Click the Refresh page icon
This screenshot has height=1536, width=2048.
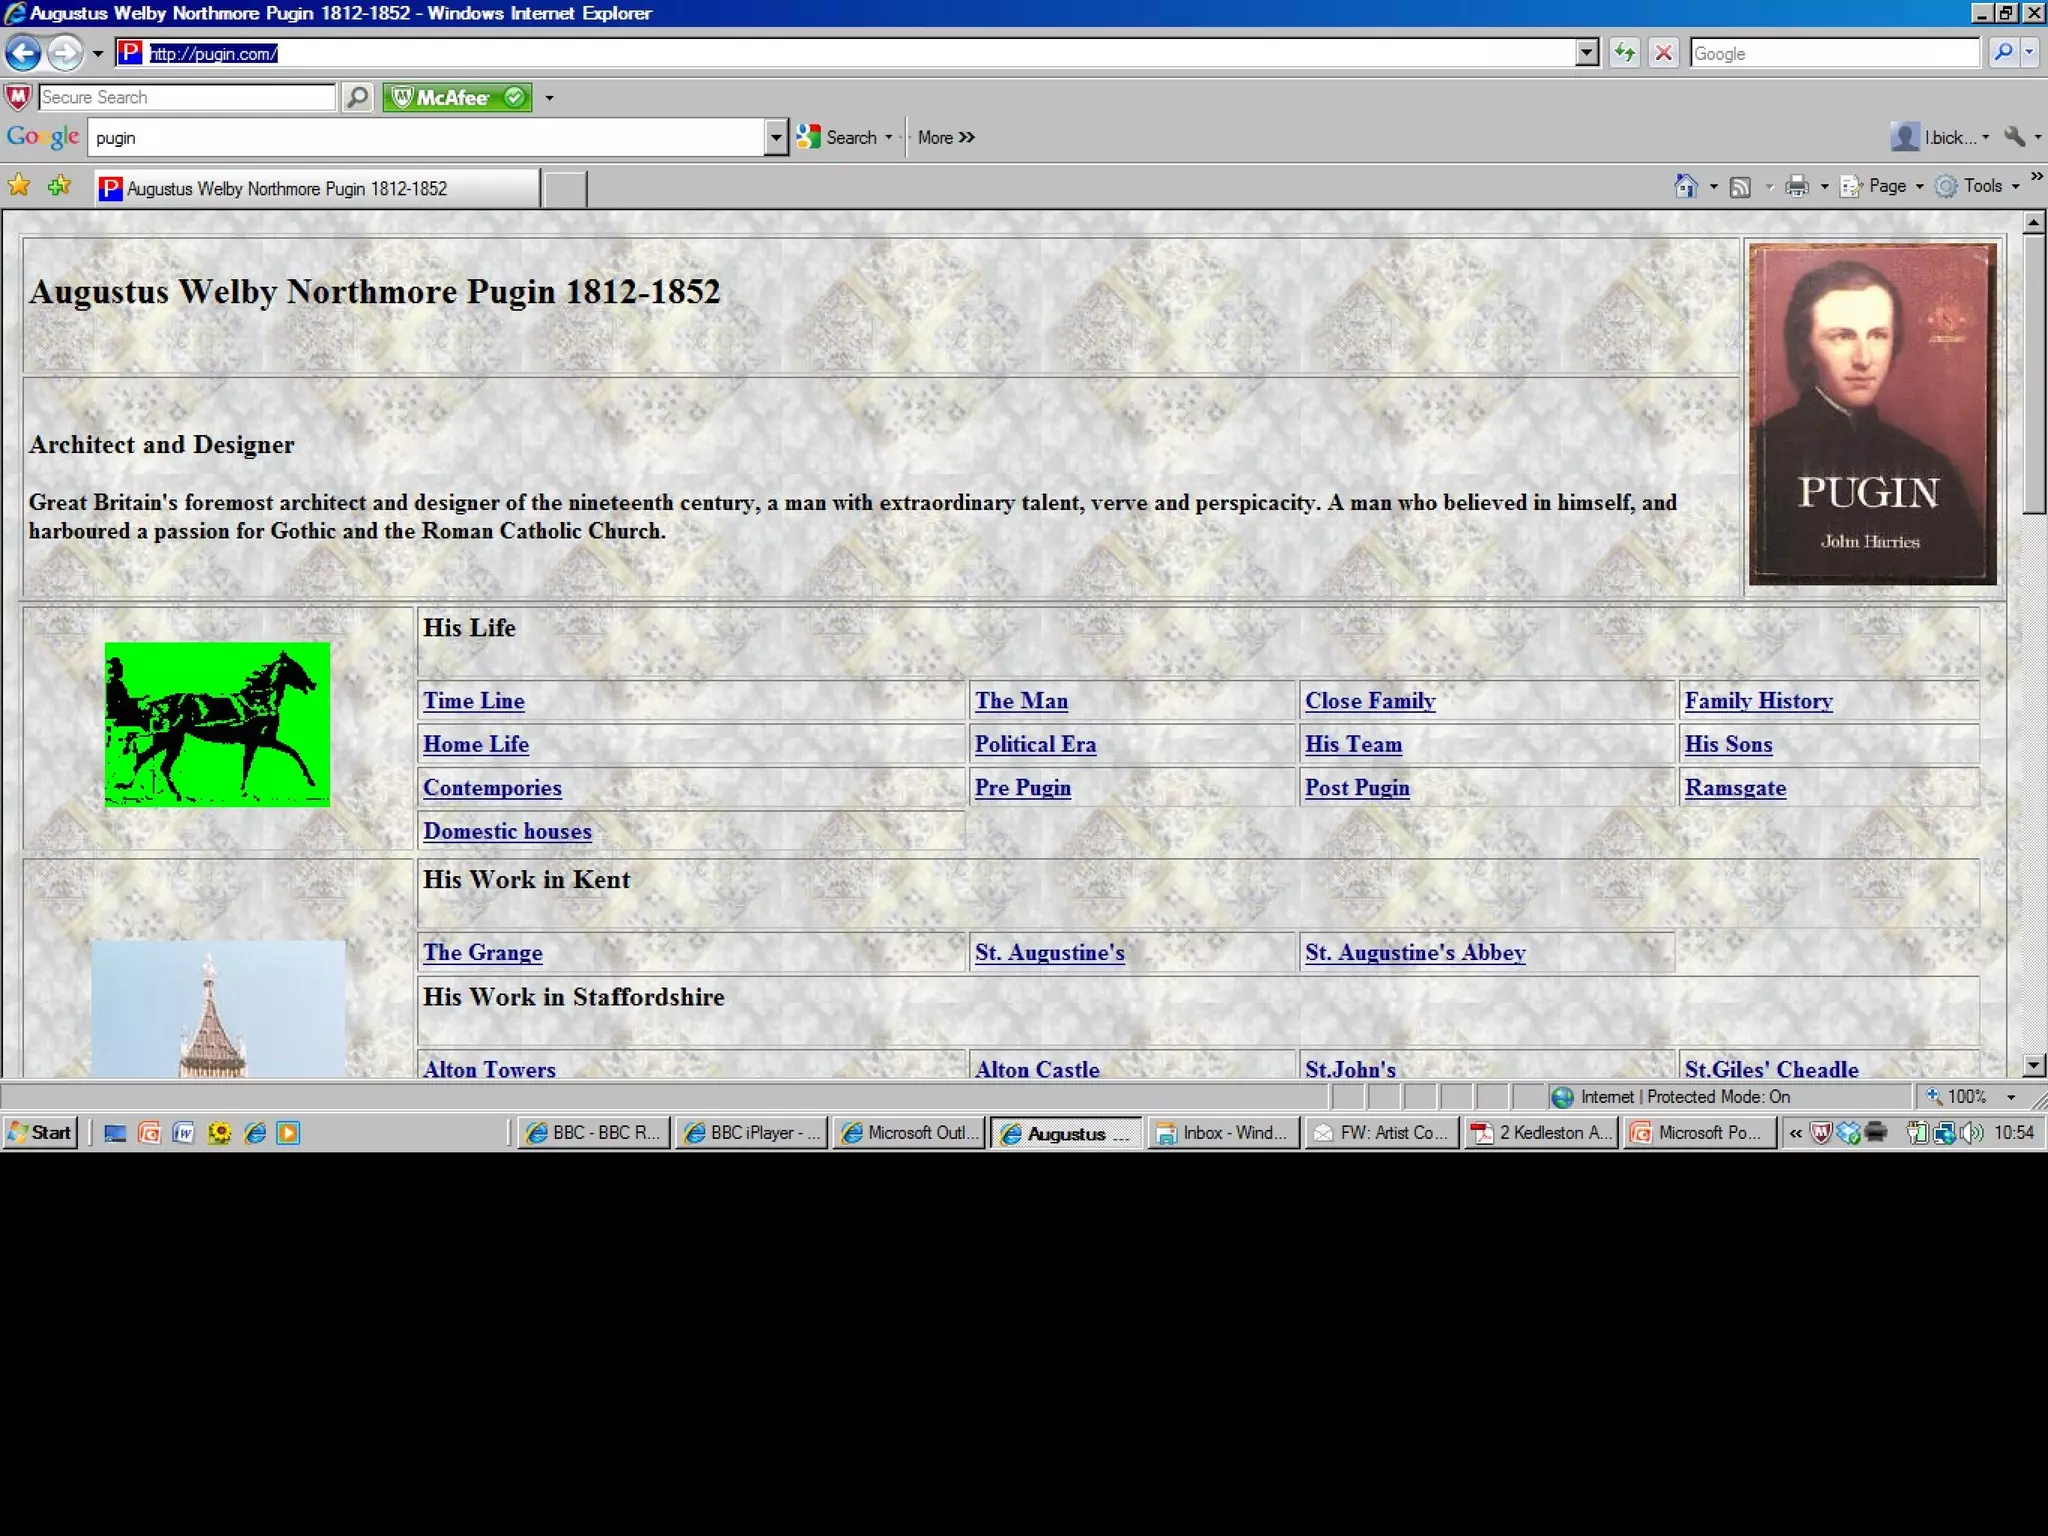(1625, 53)
